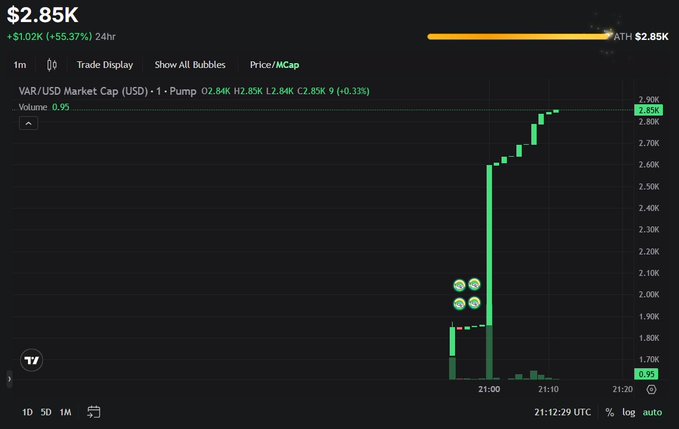Click the +$1.02K (+55.37%) 24hr change
This screenshot has width=679, height=429.
[x=61, y=36]
